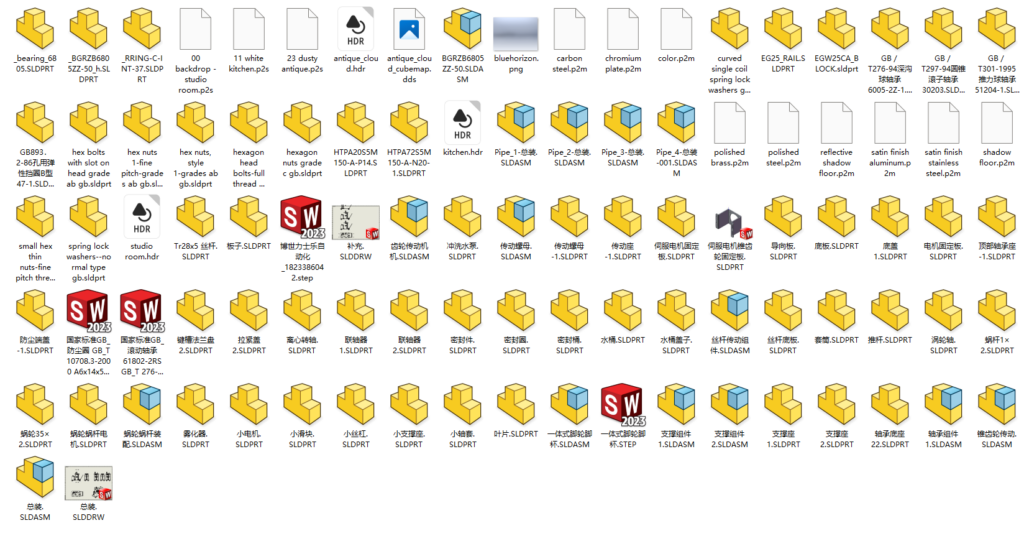The width and height of the screenshot is (1024, 546).
Task: Click the file name "叶片.SLDPRT"
Action: tap(516, 434)
